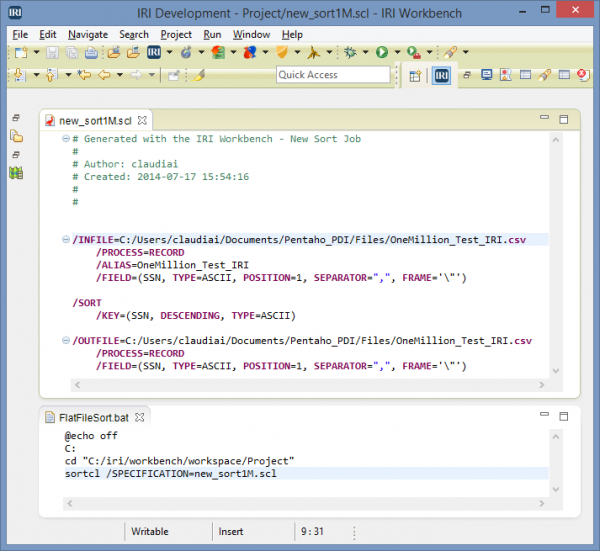Screen dimensions: 600x551
Task: Click the Back navigation arrow
Action: (104, 75)
